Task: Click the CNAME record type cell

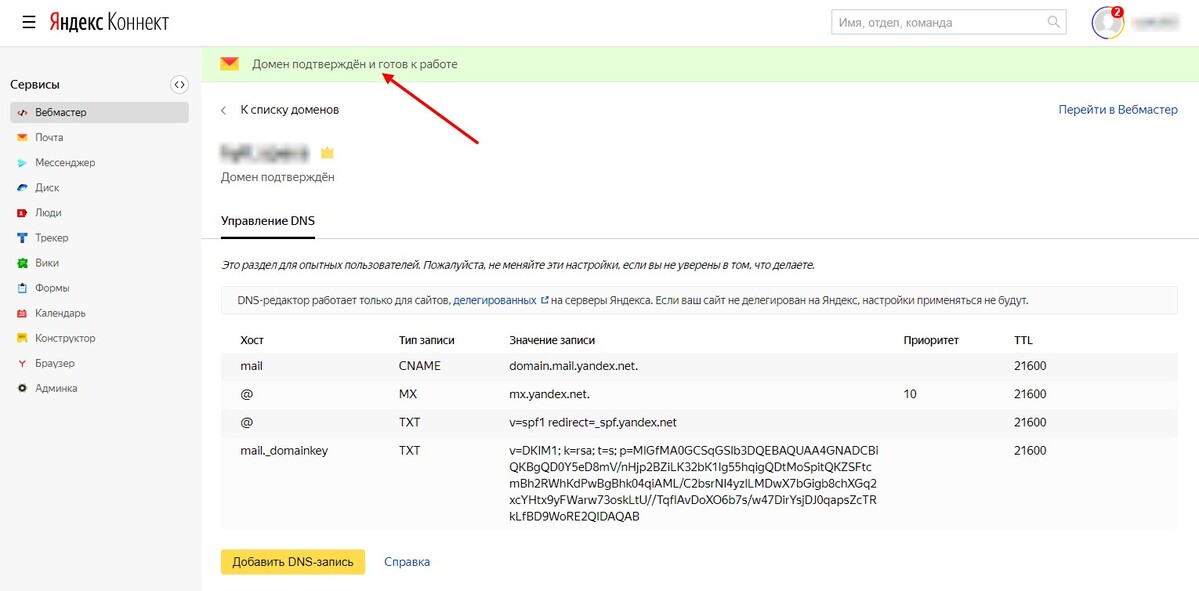Action: tap(420, 366)
